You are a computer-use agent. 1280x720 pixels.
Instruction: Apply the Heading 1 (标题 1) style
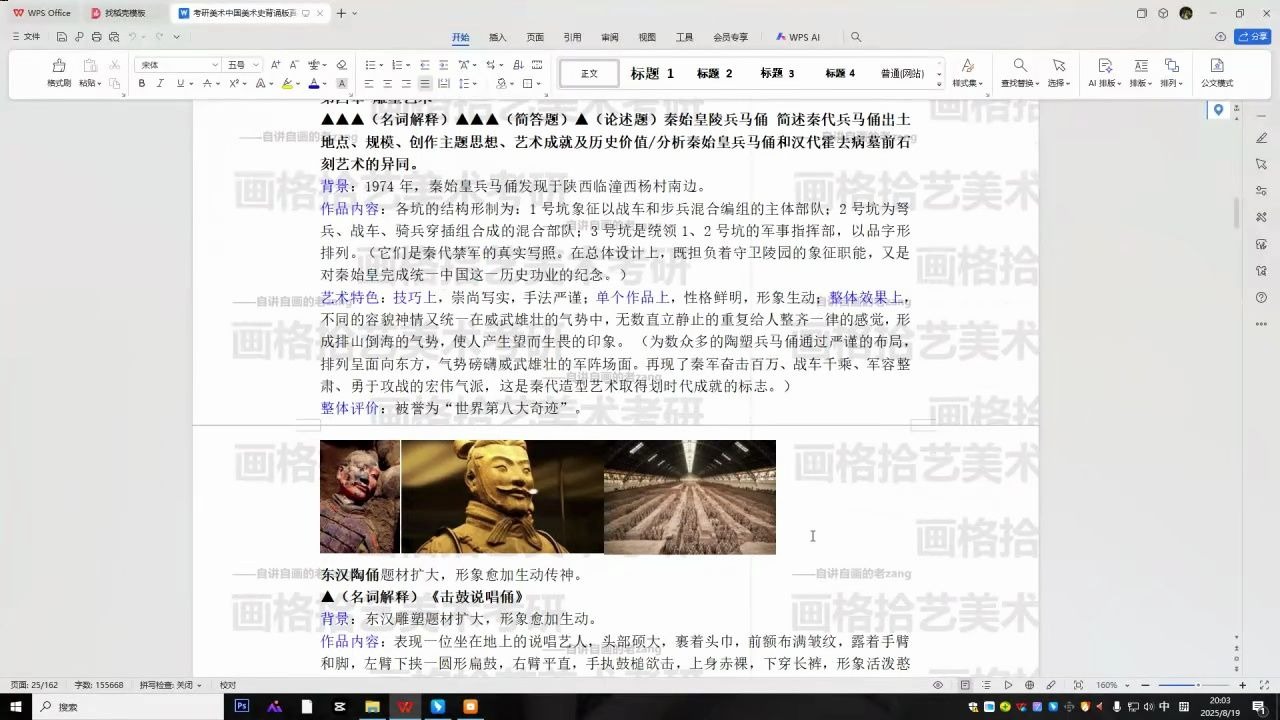click(x=652, y=73)
